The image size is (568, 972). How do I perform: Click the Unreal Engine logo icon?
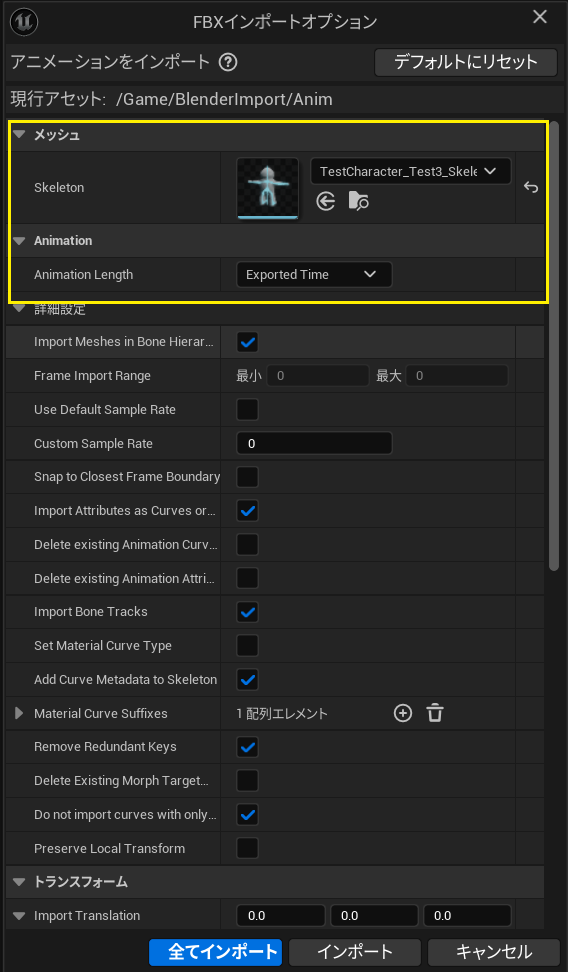click(24, 22)
